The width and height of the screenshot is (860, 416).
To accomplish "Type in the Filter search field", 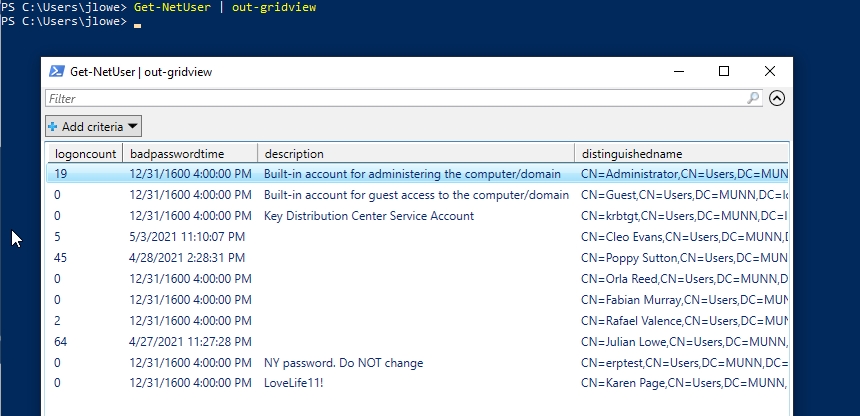I will coord(395,99).
